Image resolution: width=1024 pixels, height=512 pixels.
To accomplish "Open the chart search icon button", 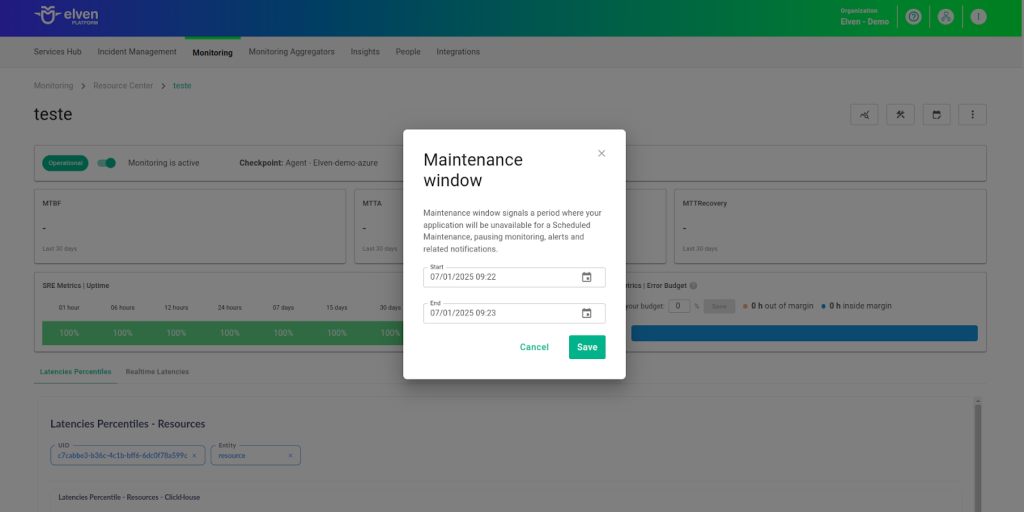I will pos(865,115).
